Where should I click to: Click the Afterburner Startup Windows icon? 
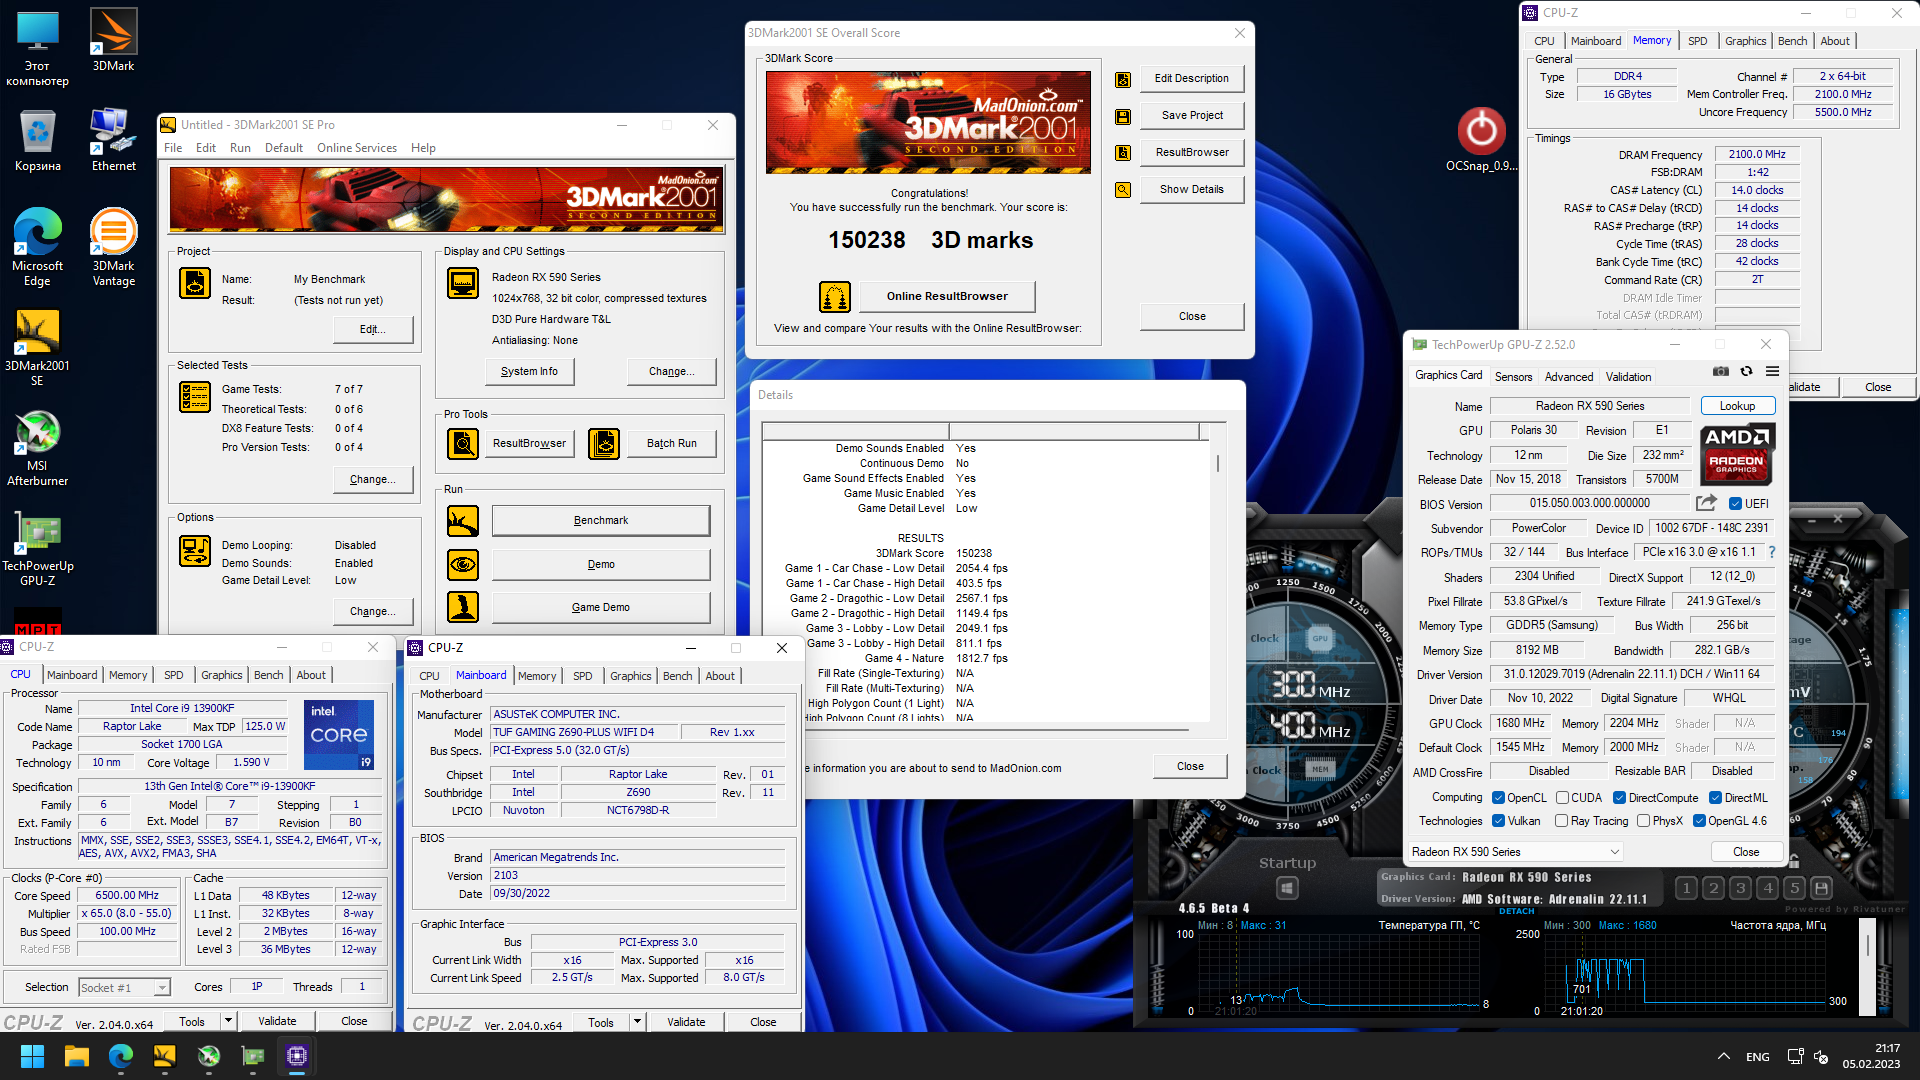click(x=1287, y=888)
